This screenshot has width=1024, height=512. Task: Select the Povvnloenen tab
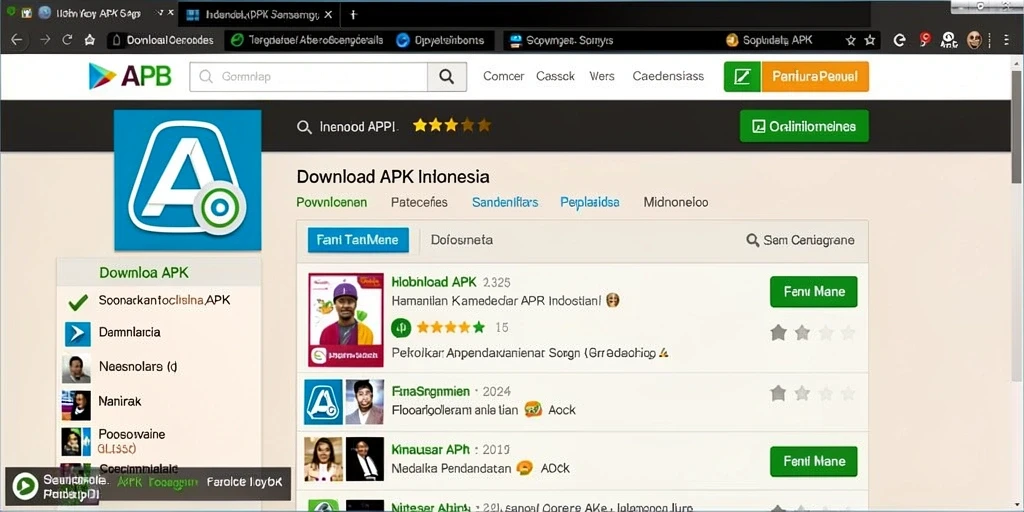point(332,202)
